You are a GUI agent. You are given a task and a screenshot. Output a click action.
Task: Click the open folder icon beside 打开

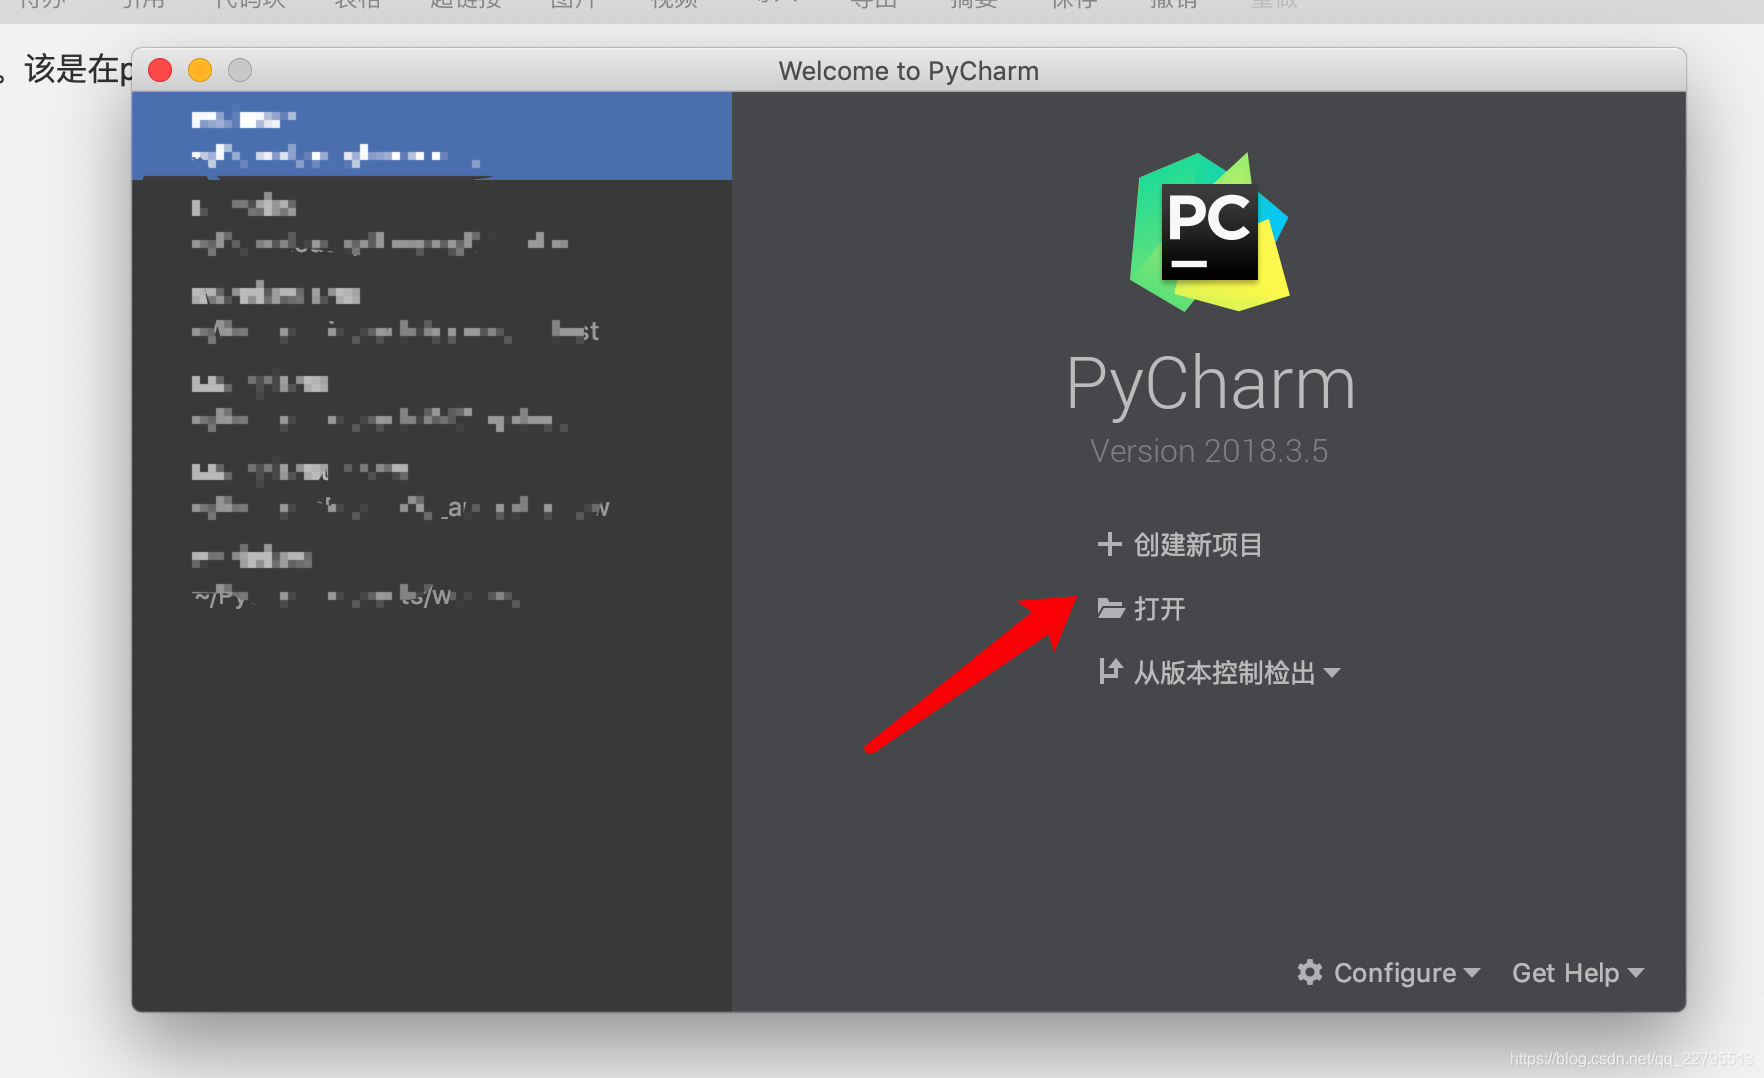pos(1111,608)
